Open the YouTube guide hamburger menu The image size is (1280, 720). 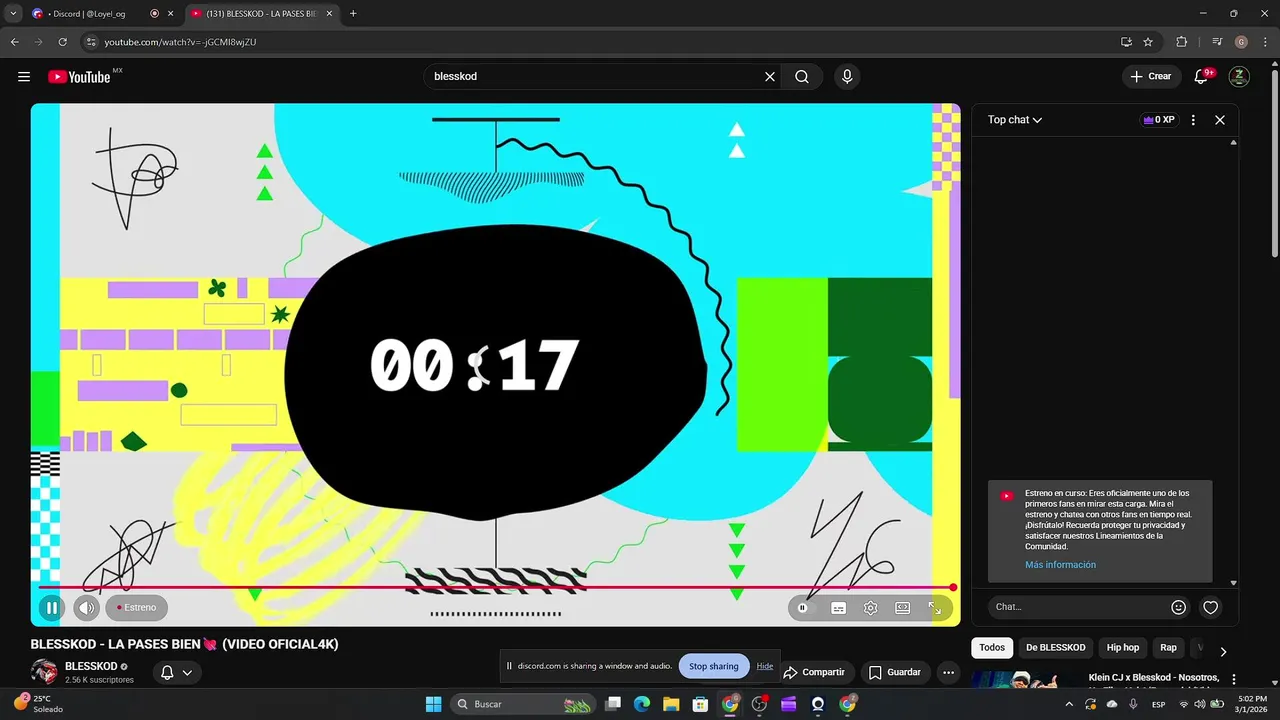[x=24, y=77]
